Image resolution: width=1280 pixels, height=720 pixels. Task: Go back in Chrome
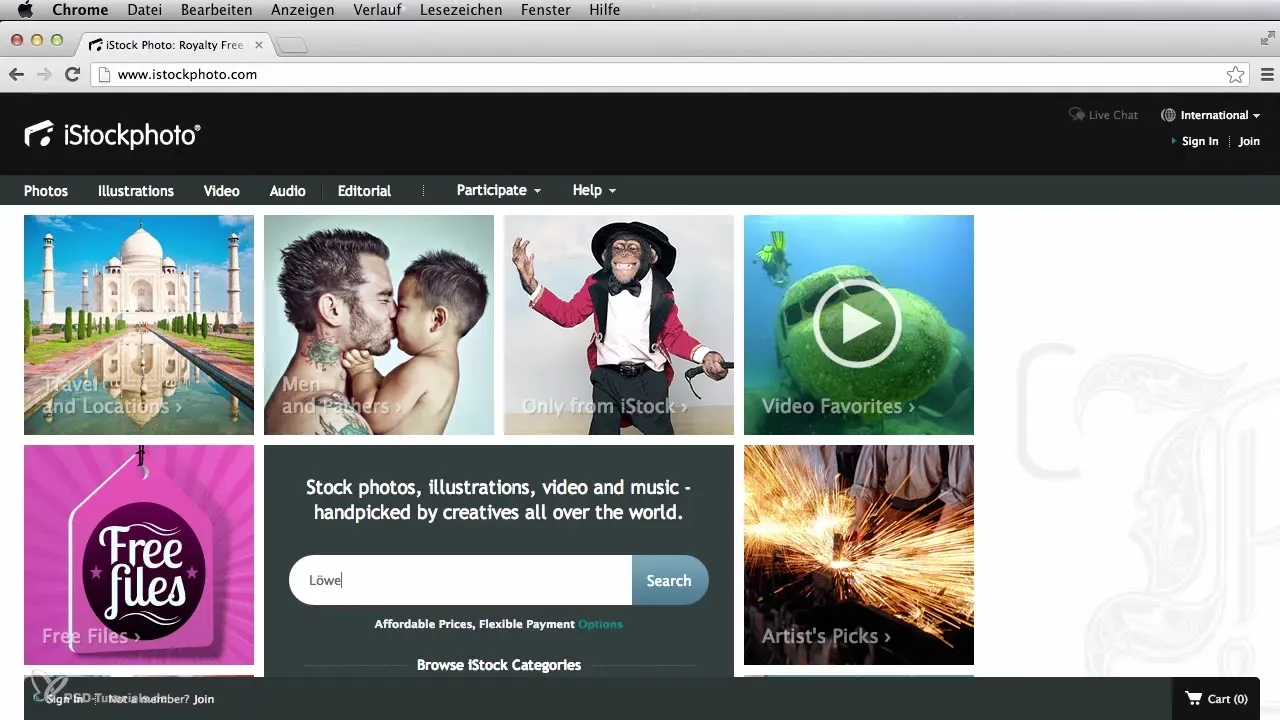[16, 75]
